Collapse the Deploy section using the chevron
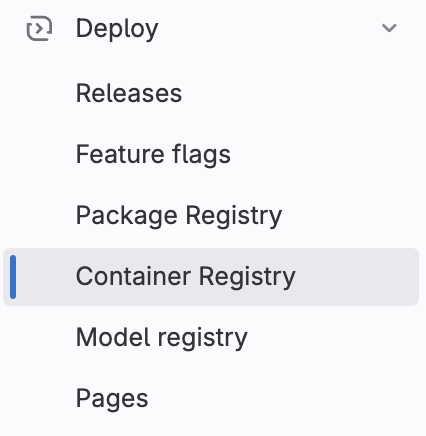 [389, 28]
